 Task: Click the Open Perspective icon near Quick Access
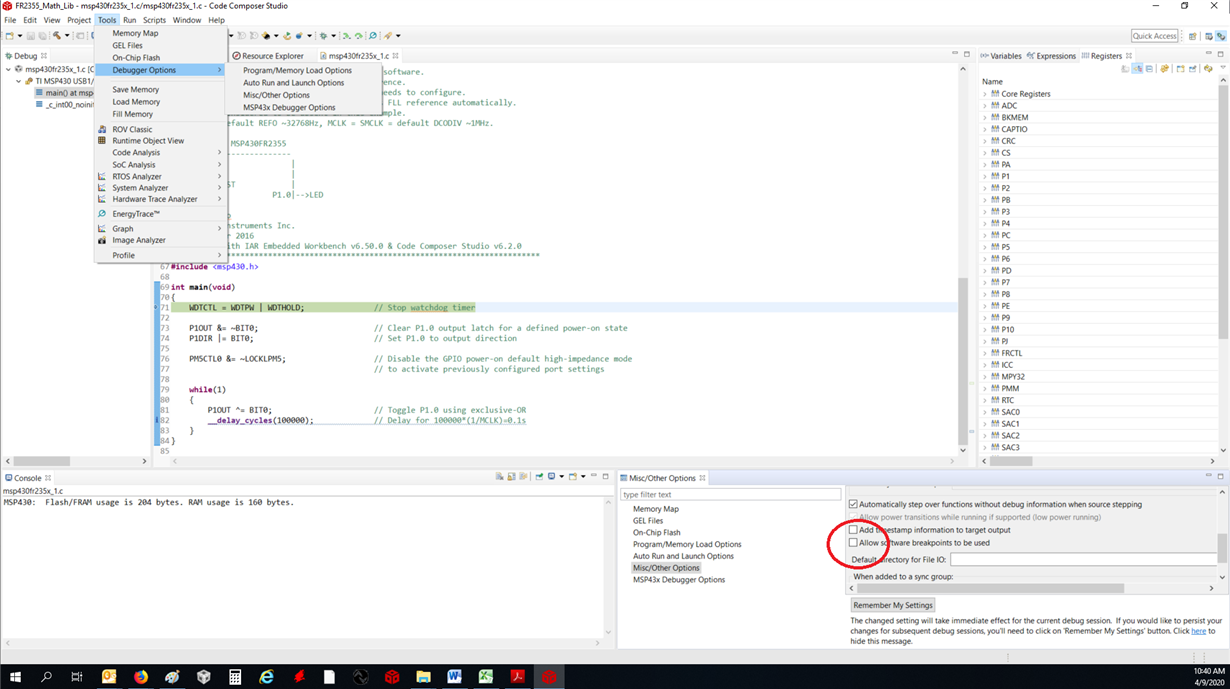coord(1193,36)
